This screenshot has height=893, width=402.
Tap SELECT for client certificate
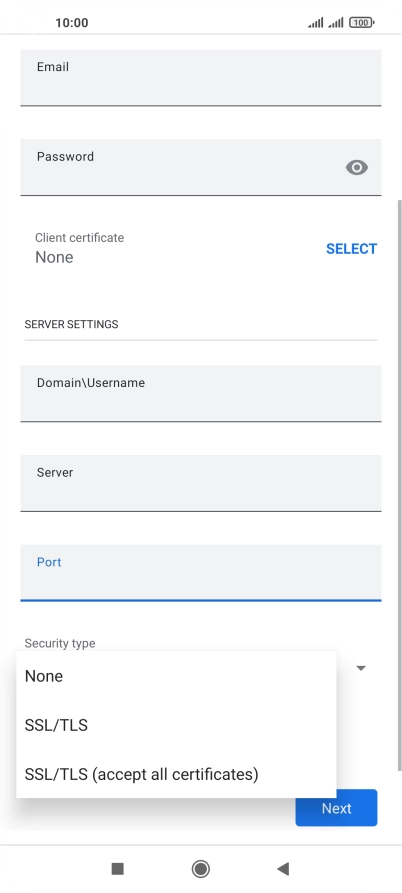(x=351, y=249)
